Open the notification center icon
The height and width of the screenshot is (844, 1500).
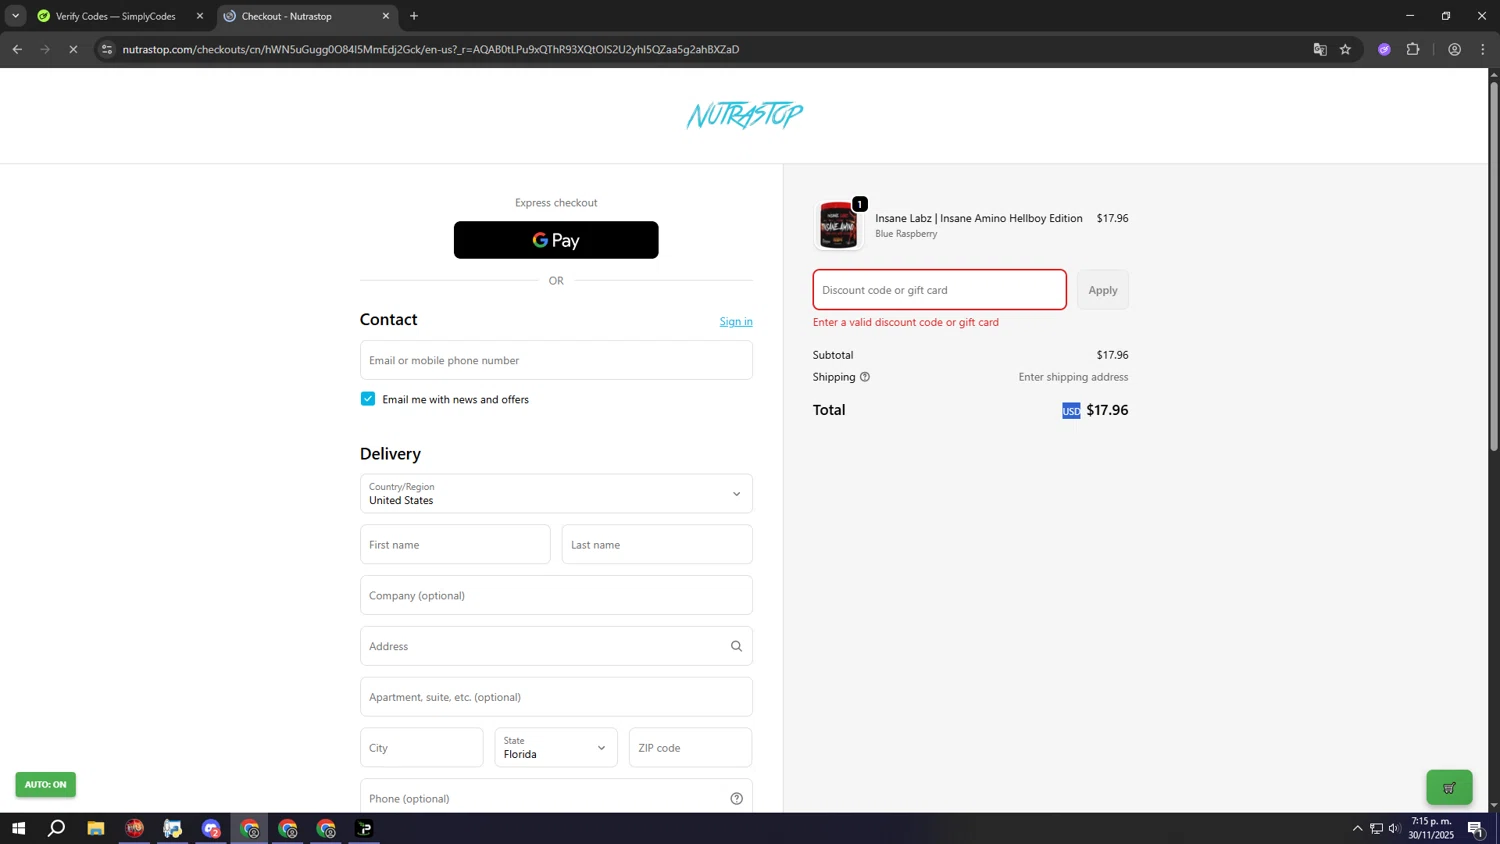click(1475, 828)
